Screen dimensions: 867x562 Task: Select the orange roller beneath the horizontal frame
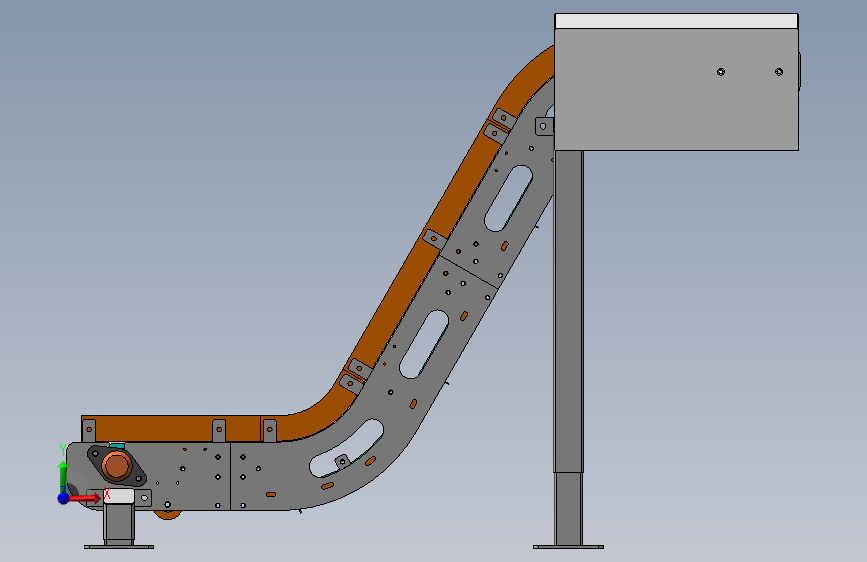(x=168, y=514)
